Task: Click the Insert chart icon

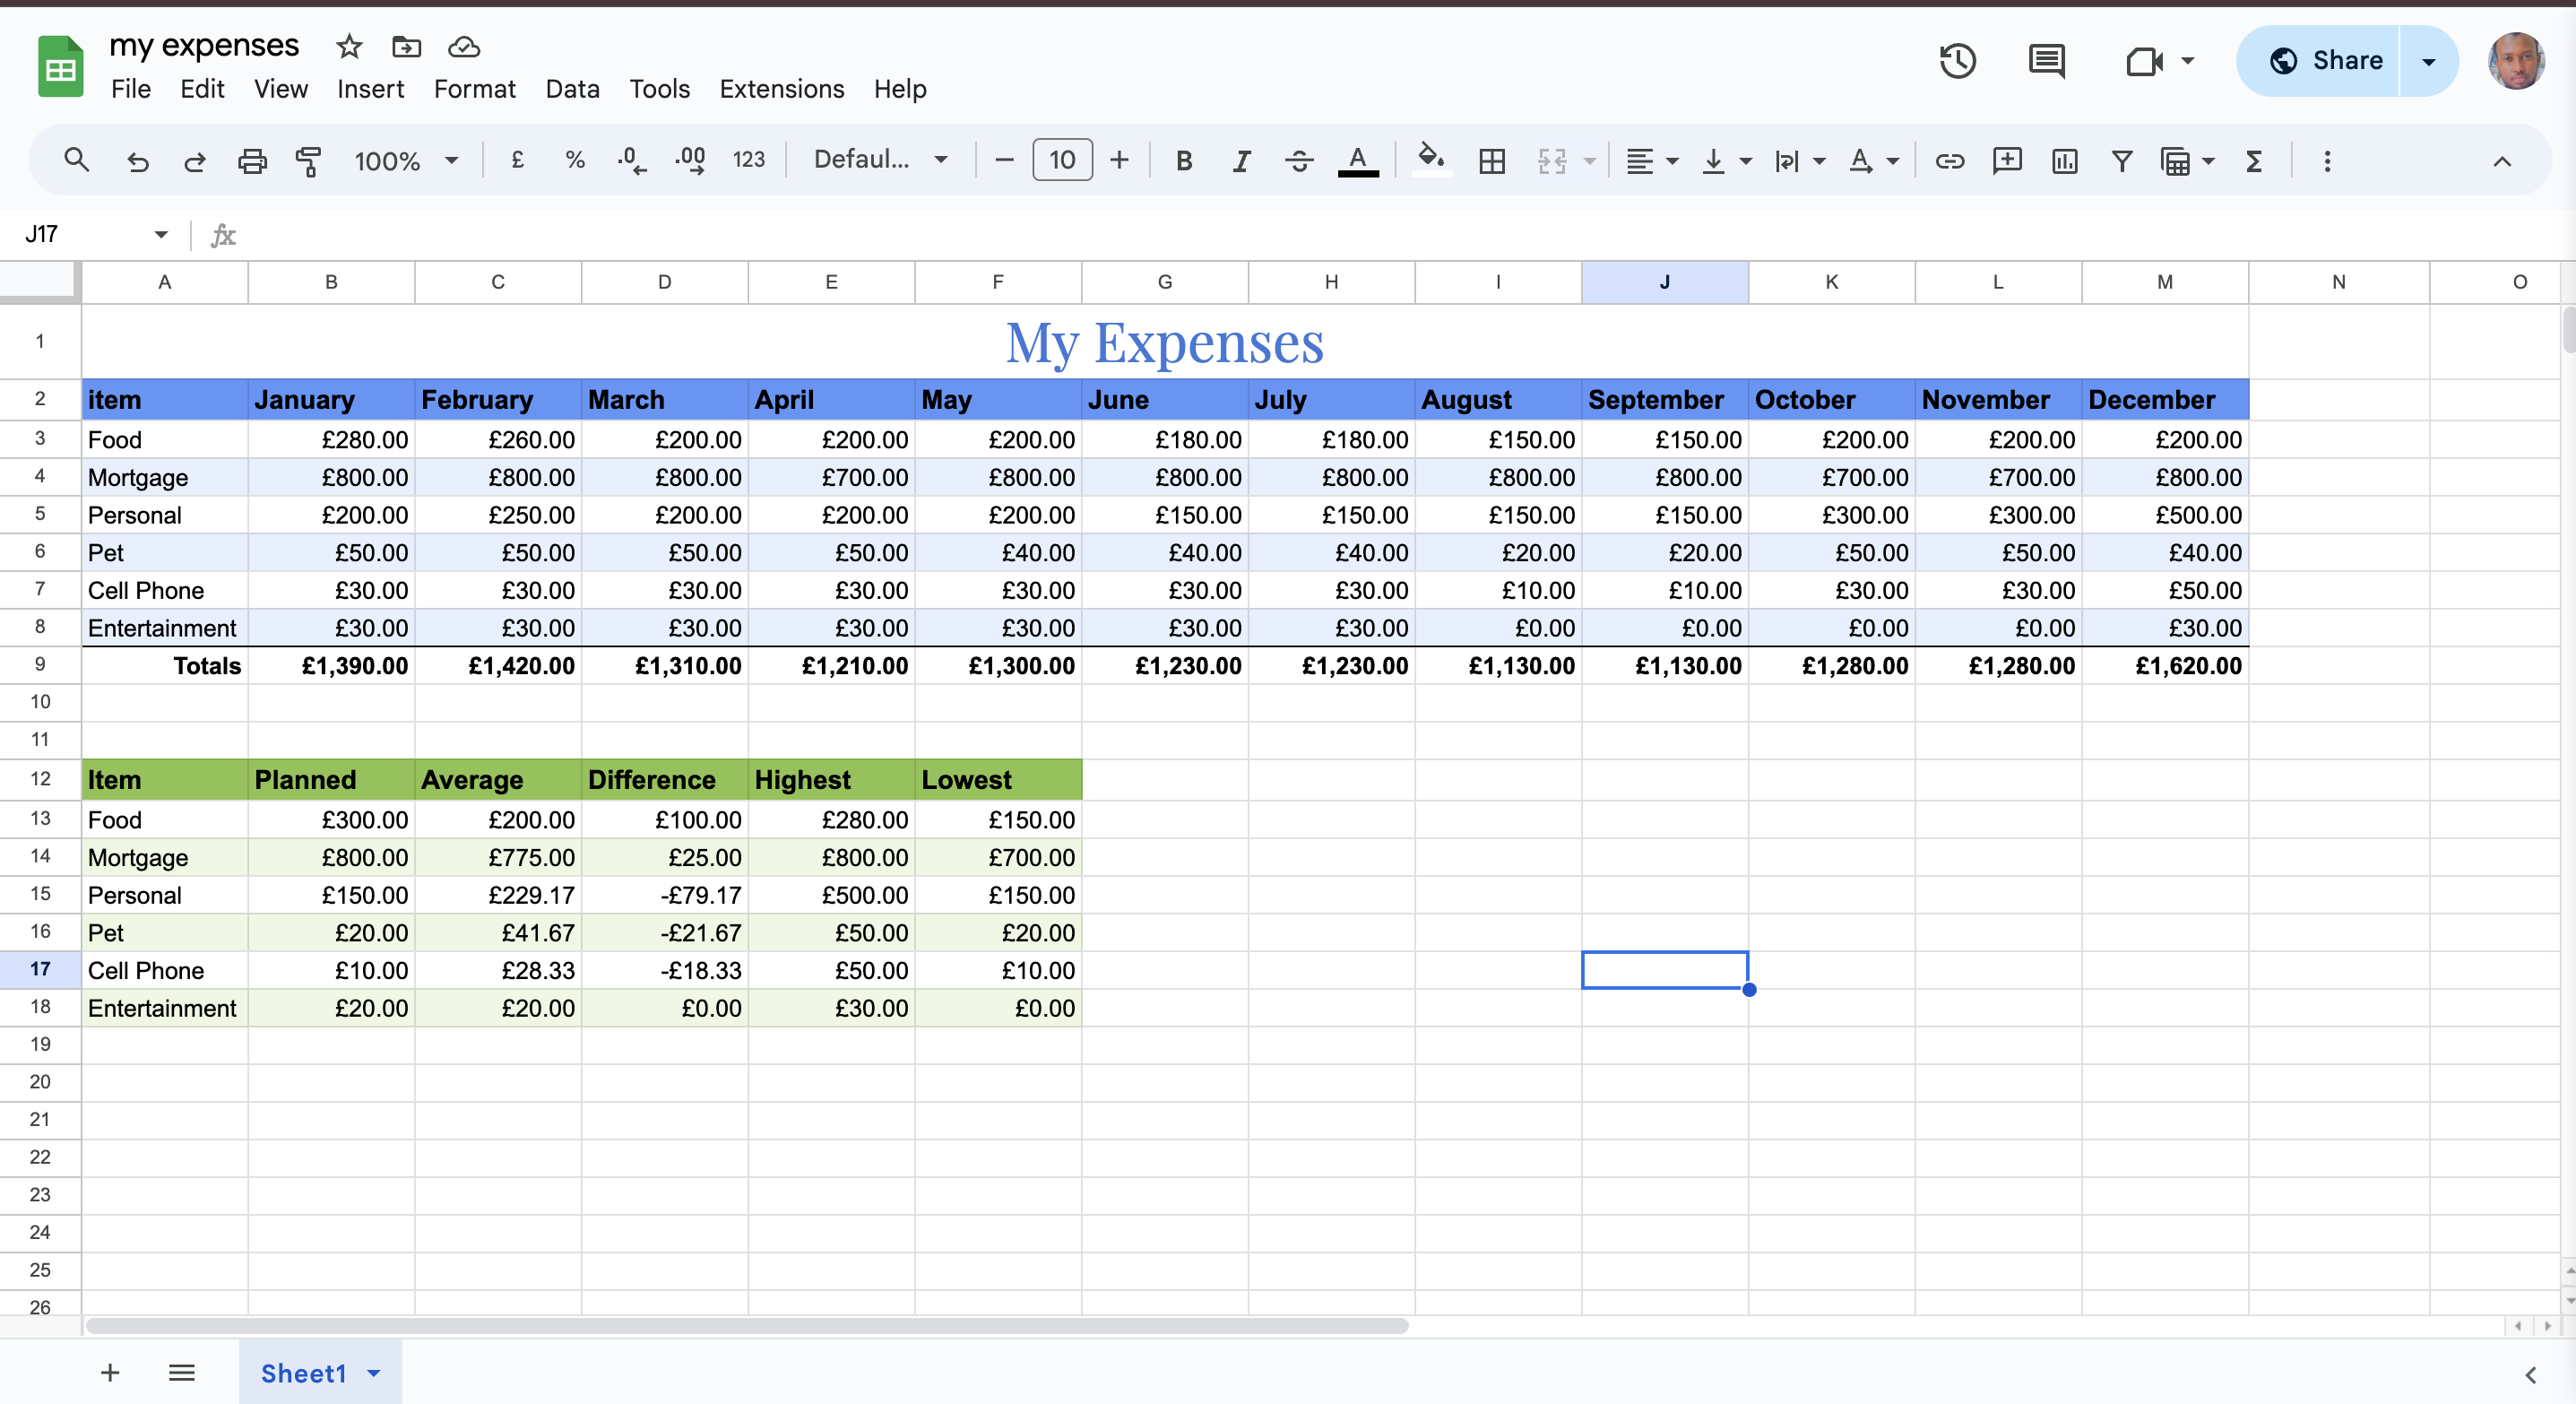Action: click(x=2064, y=161)
